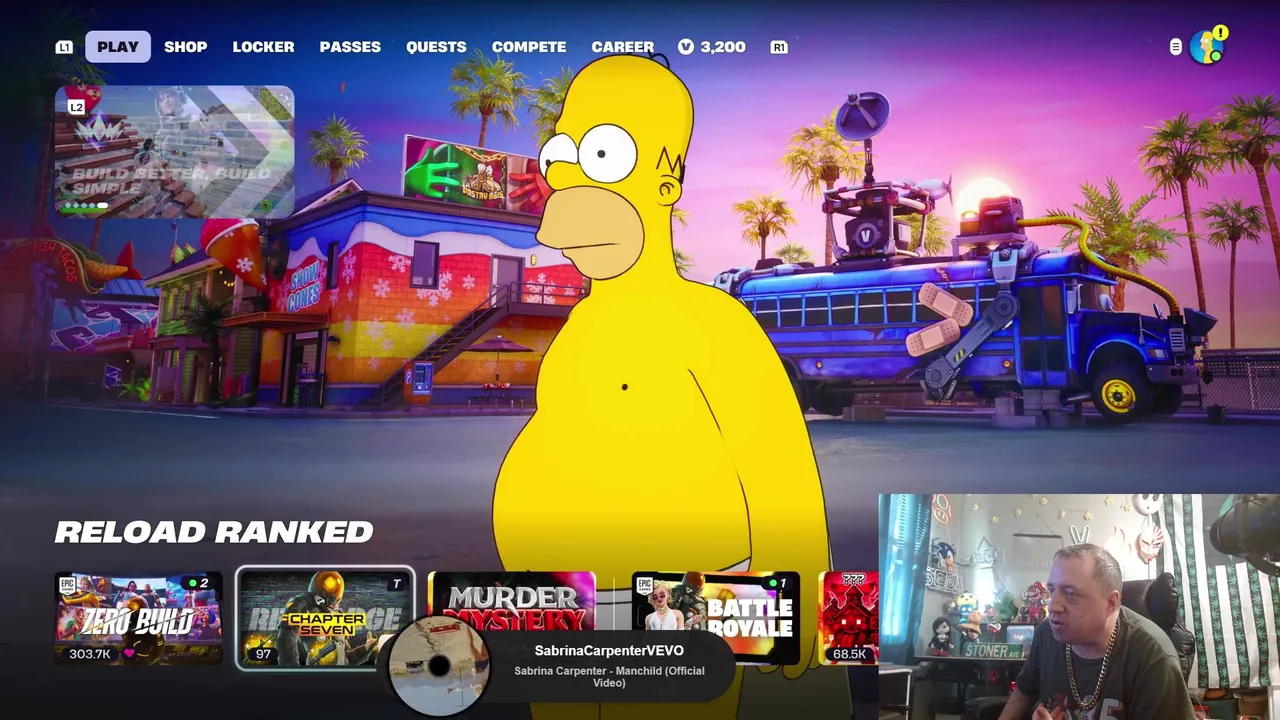Click the L1 bumper icon
The width and height of the screenshot is (1280, 720).
(64, 47)
